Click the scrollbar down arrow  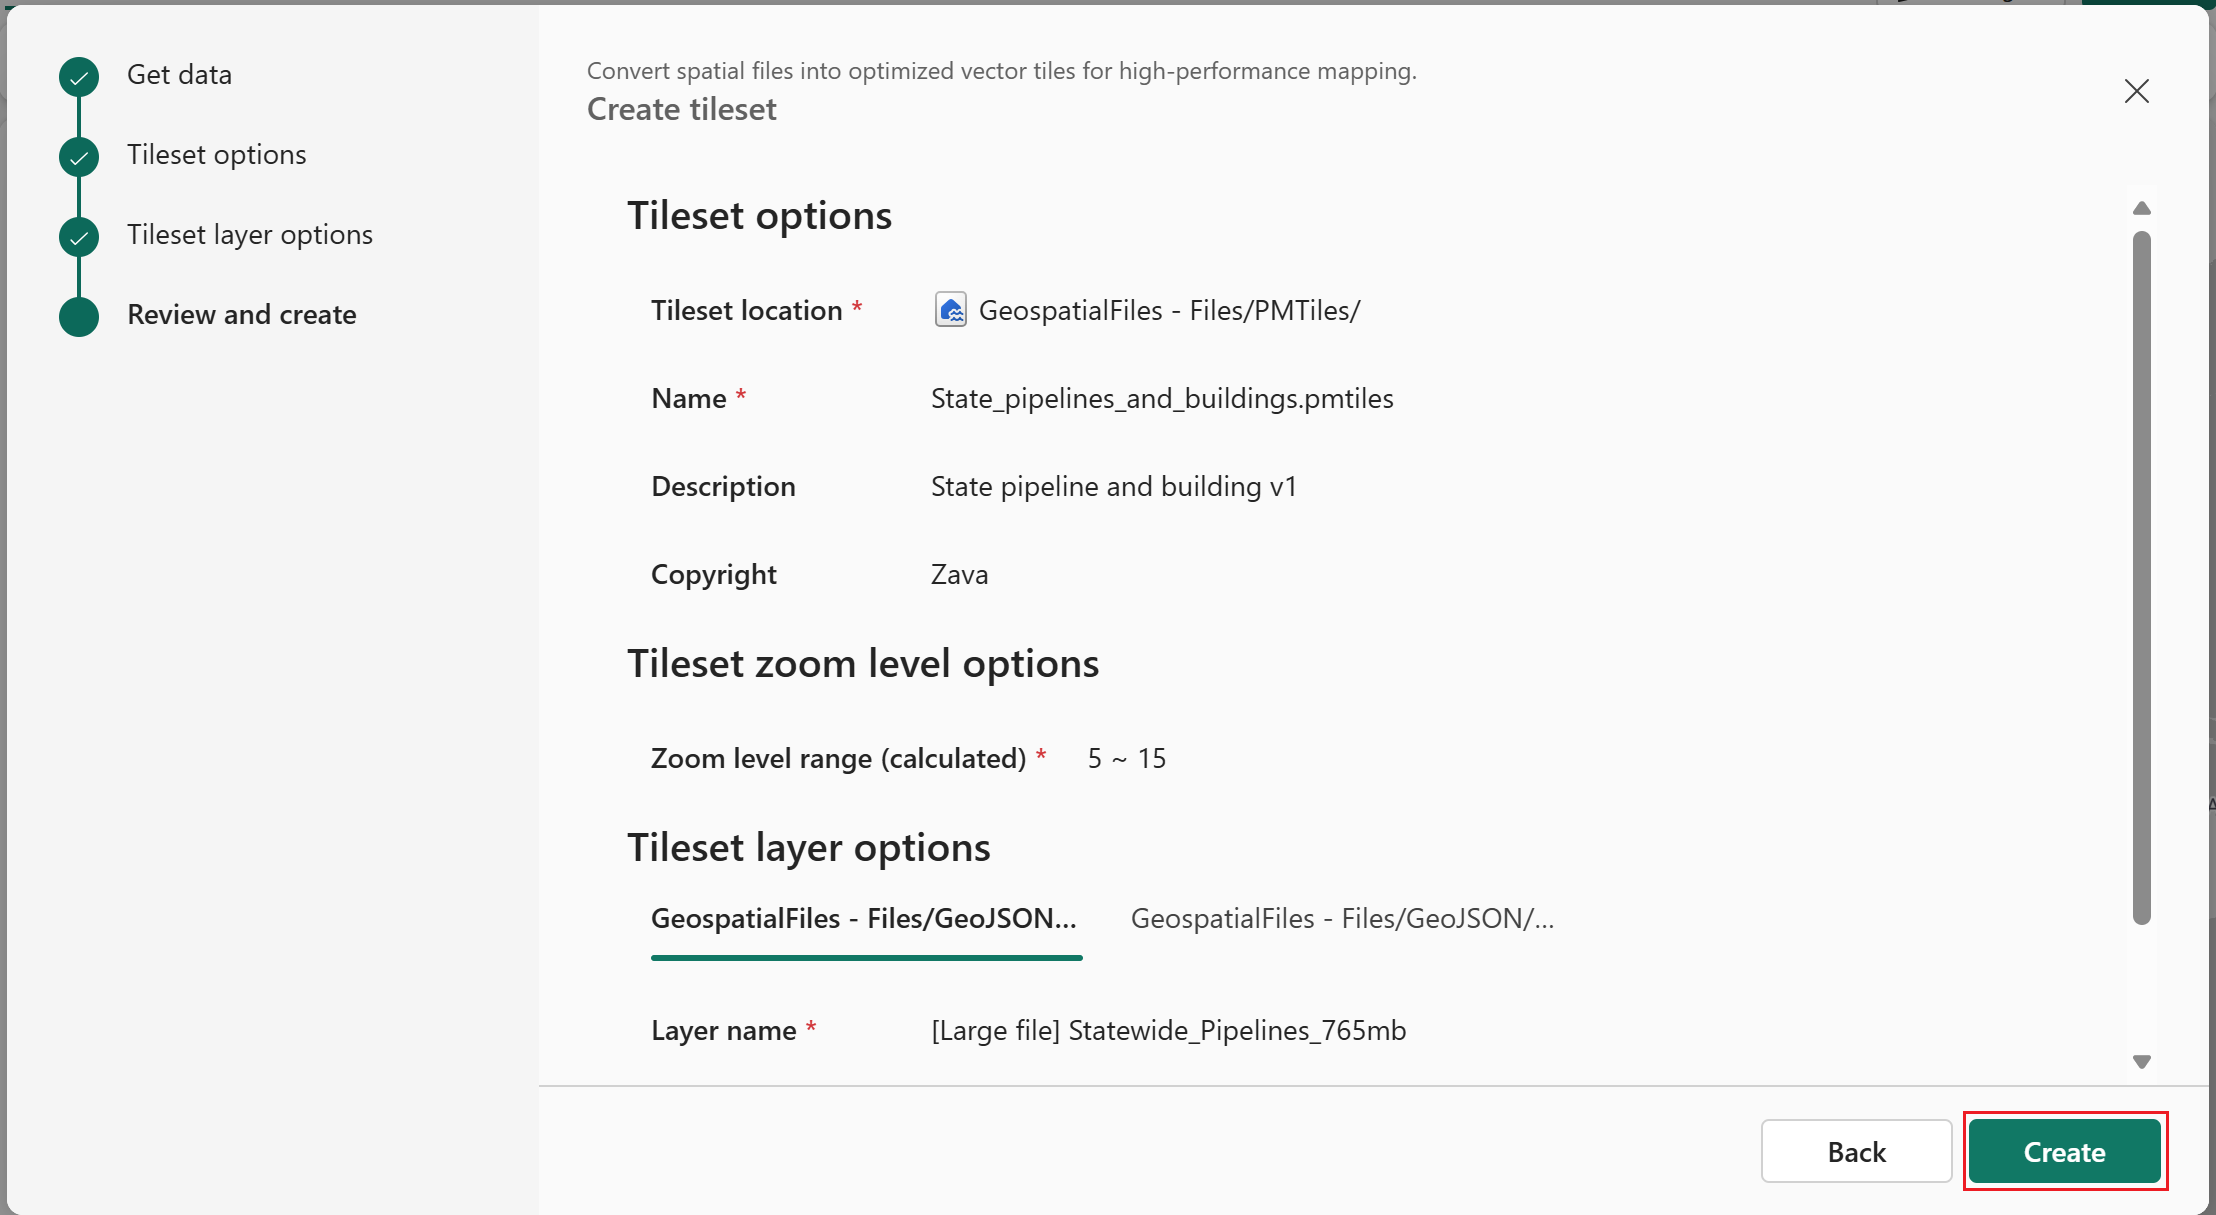(2141, 1062)
